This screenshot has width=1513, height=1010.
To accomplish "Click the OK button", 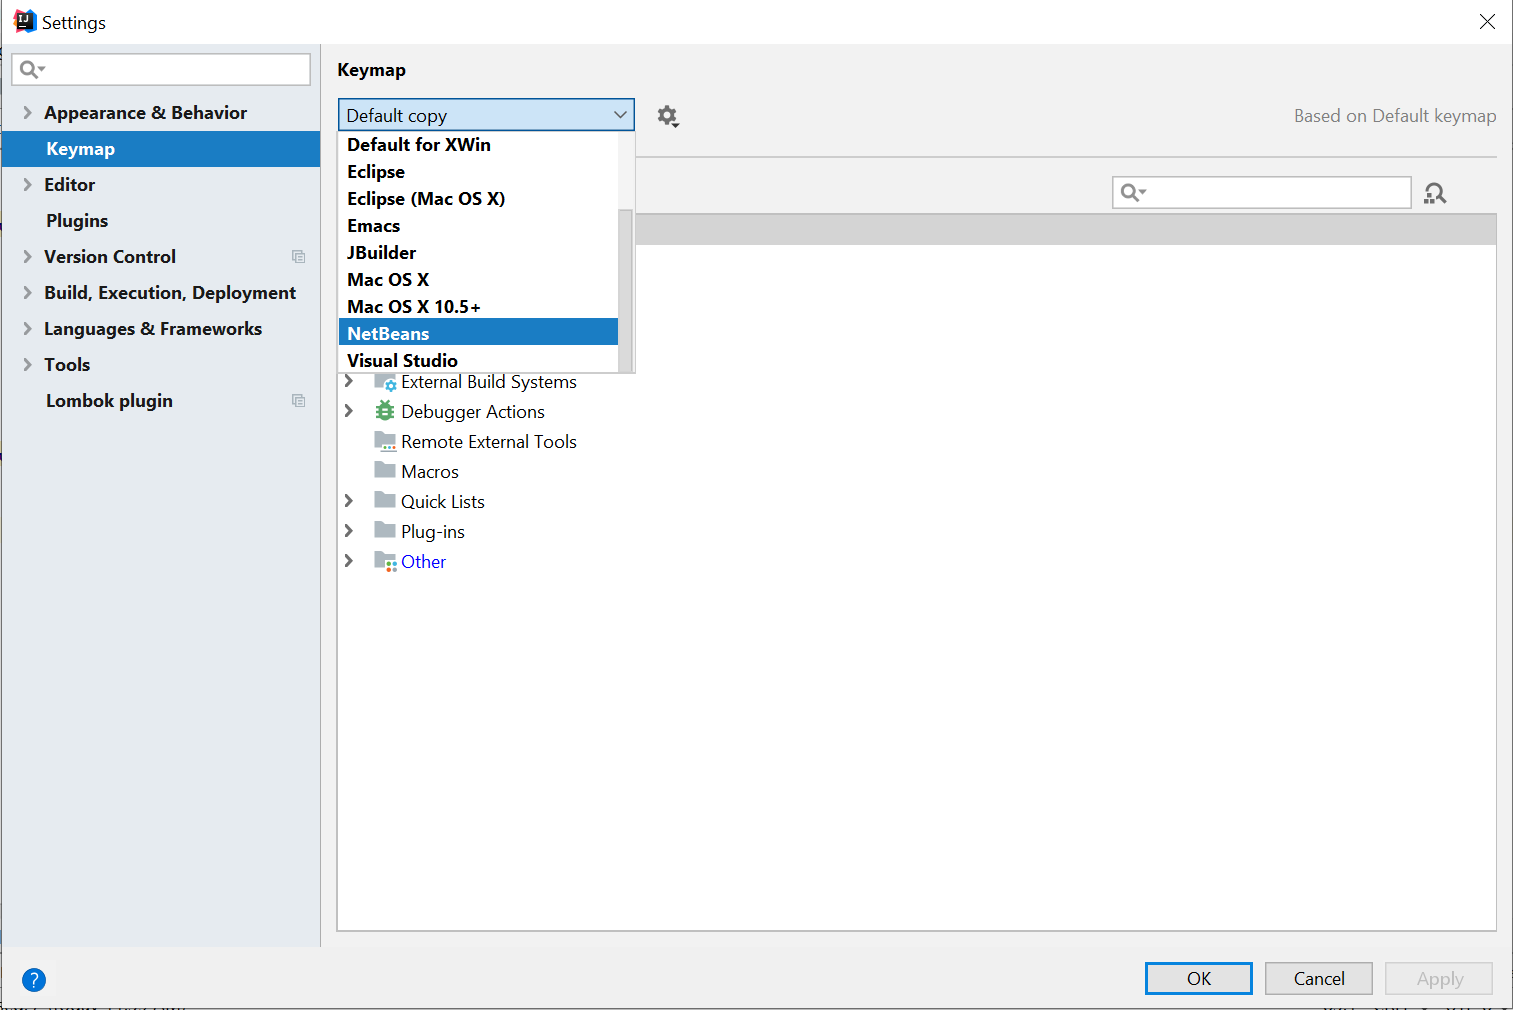I will pos(1198,979).
